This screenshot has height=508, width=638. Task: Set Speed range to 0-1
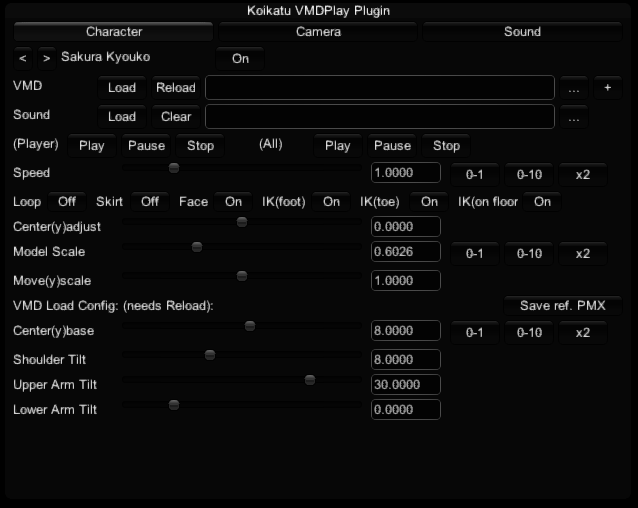click(x=474, y=174)
